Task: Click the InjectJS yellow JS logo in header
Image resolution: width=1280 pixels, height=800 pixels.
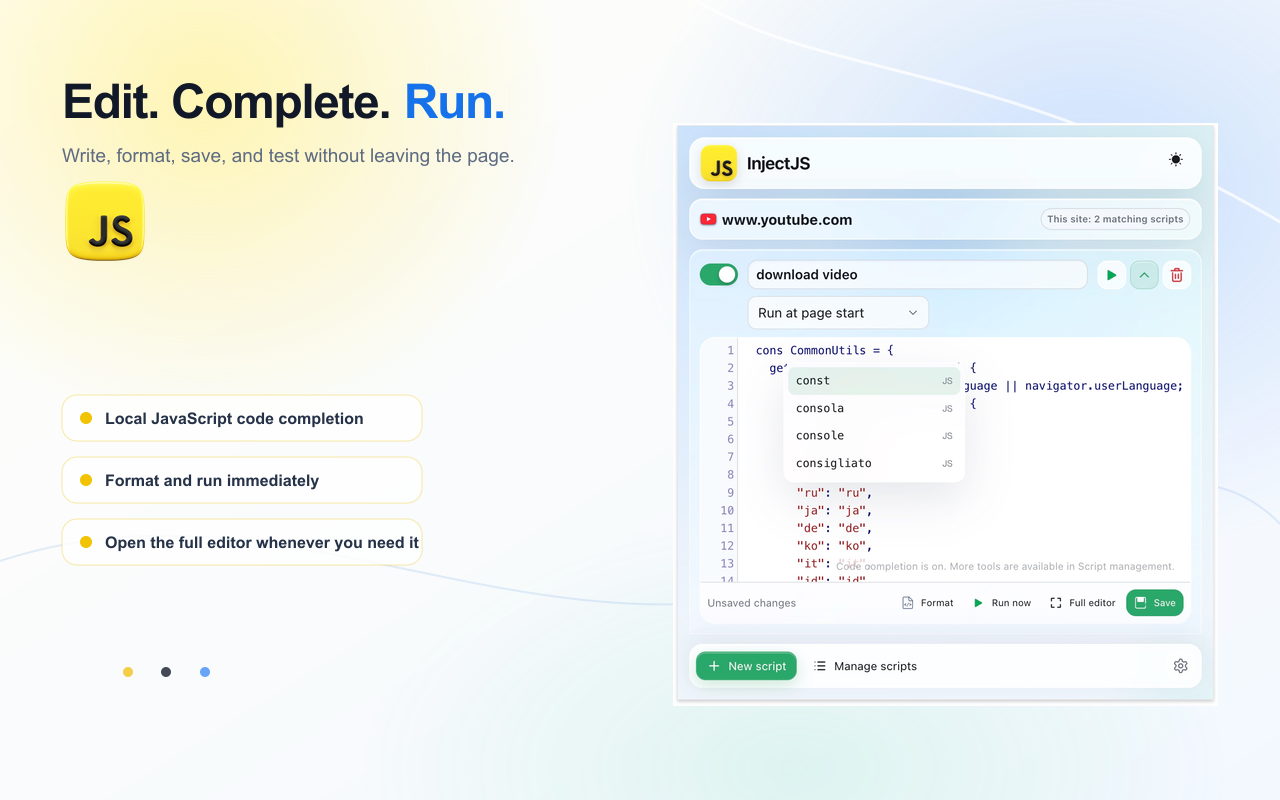Action: 719,164
